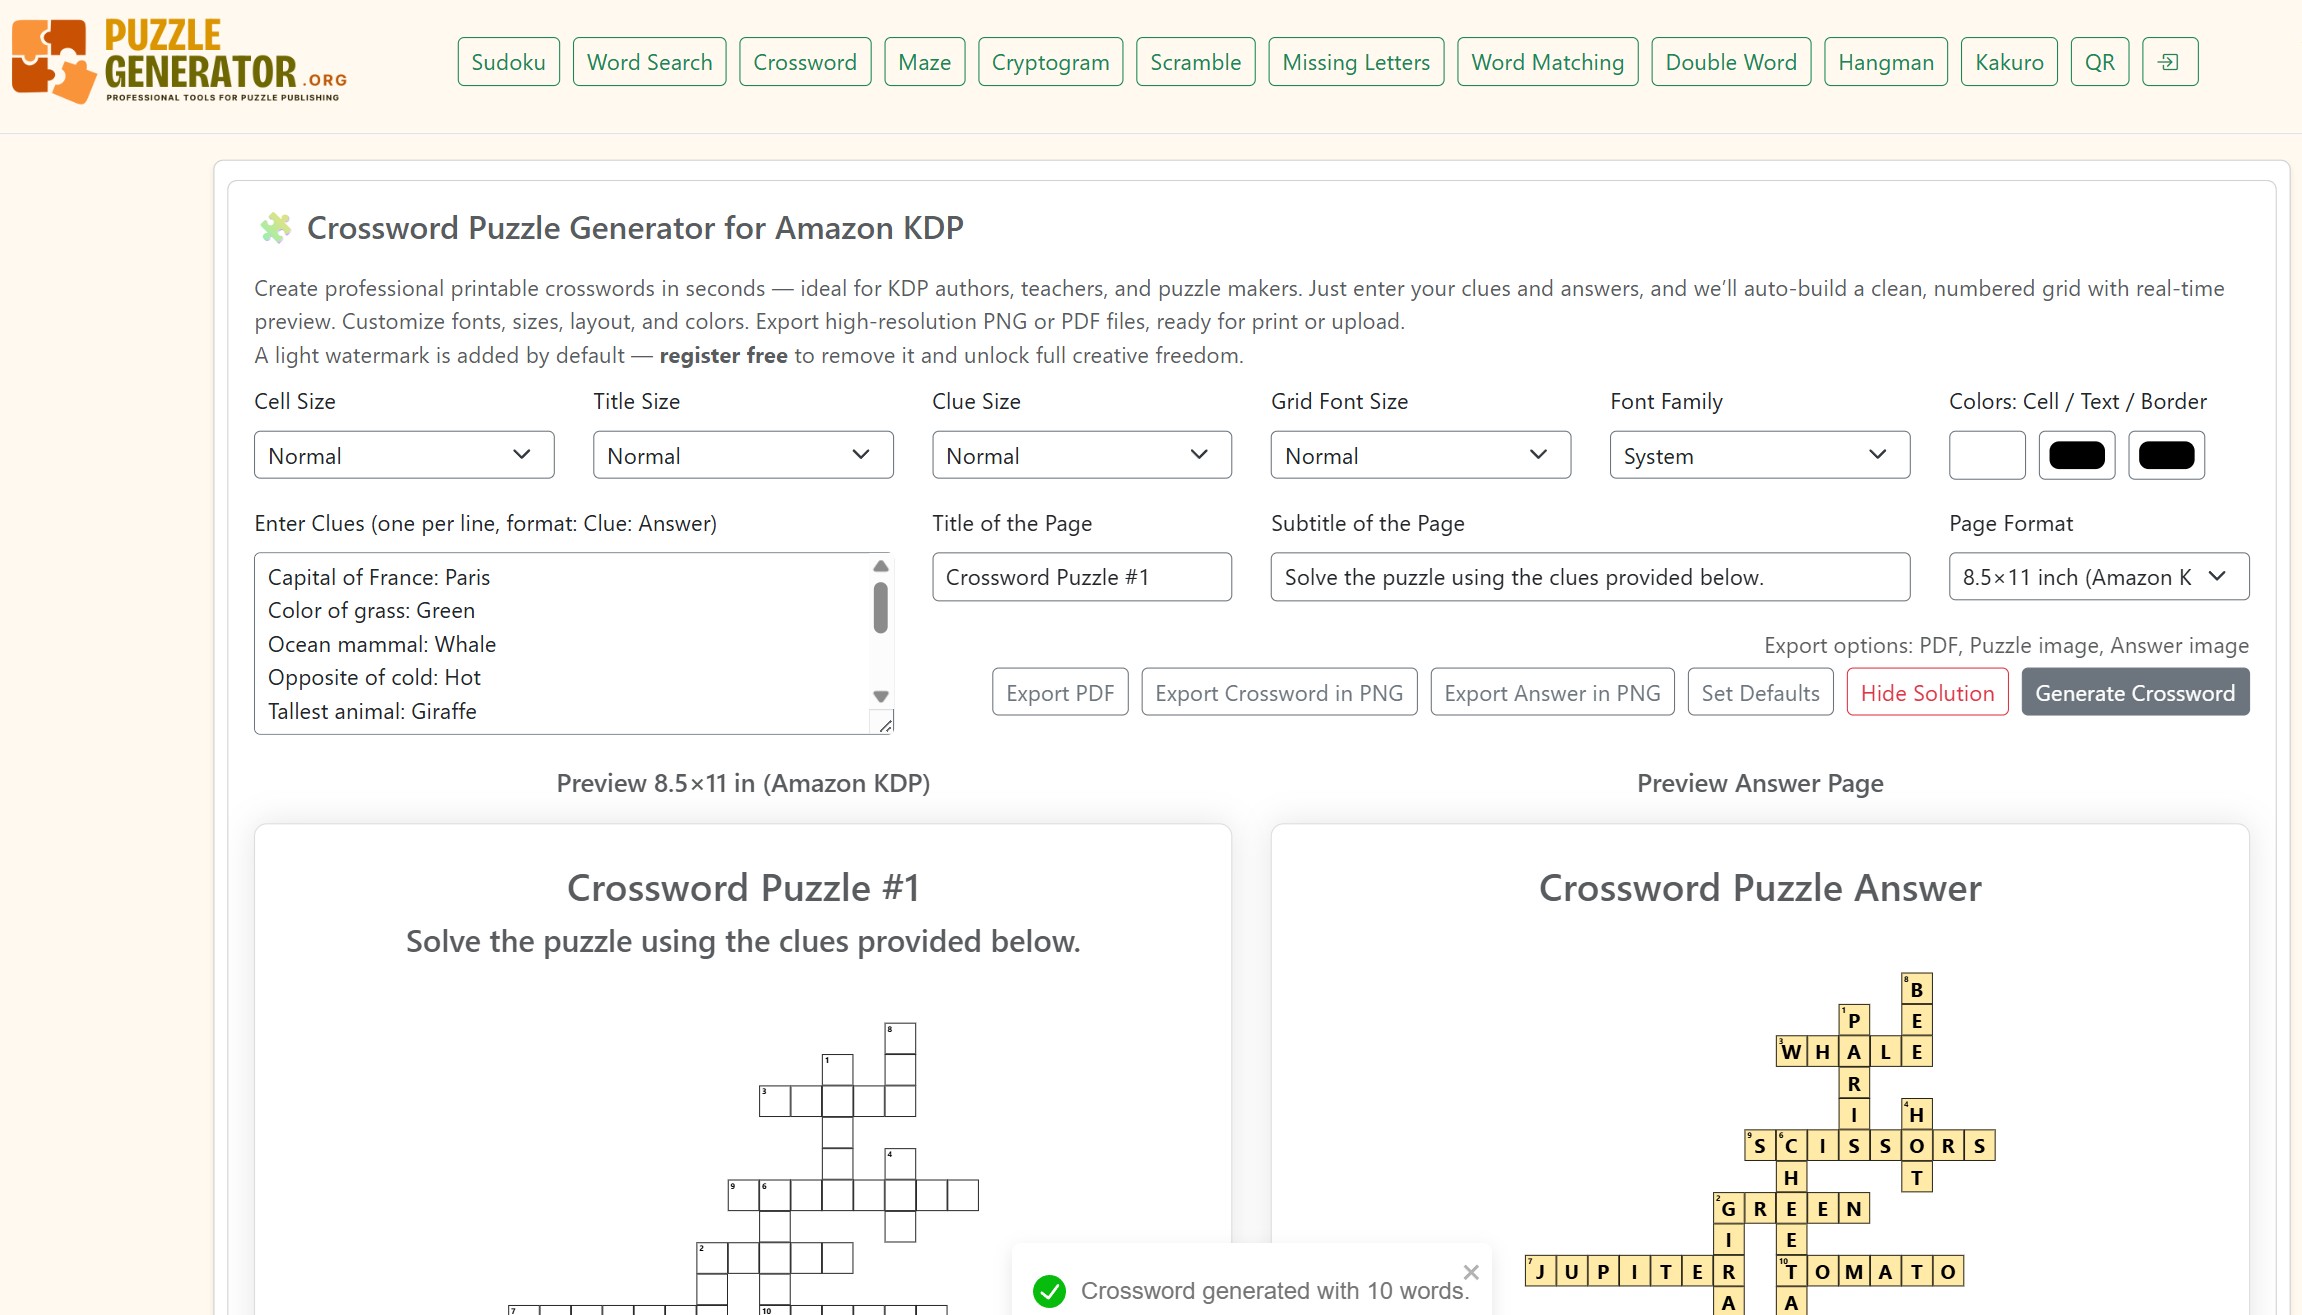Click the green checkmark in the notification
The height and width of the screenshot is (1315, 2302).
[1049, 1290]
